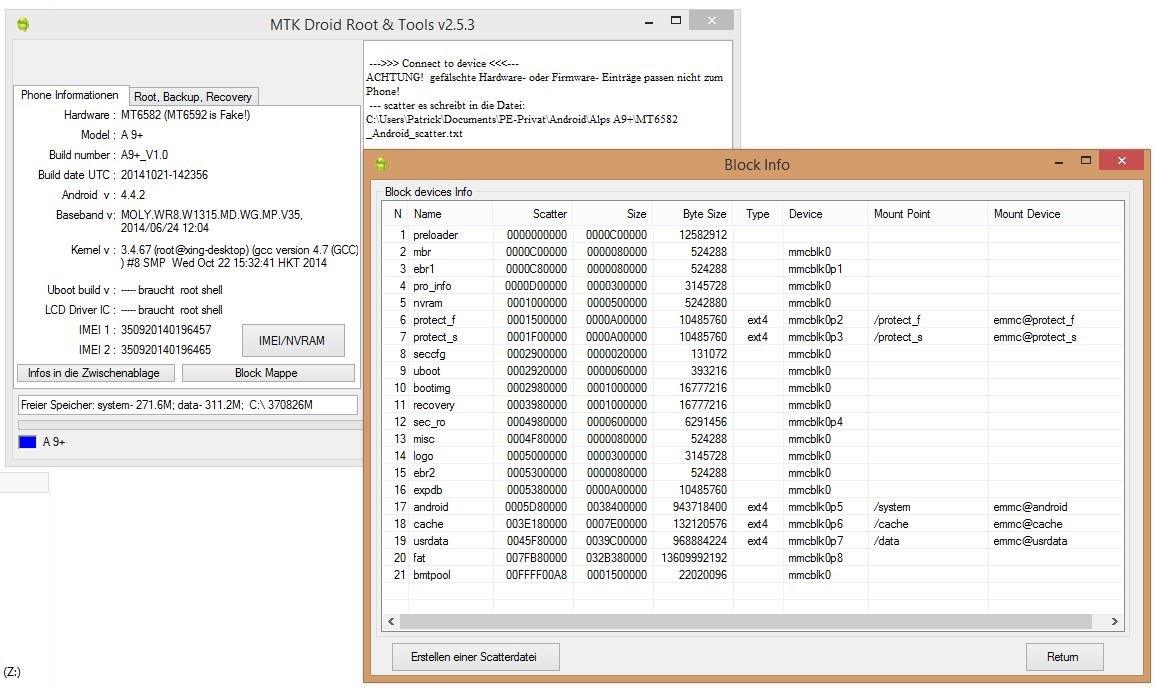Click the Hardware value MT6582
Screen dimensions: 1159x689
tap(186, 115)
